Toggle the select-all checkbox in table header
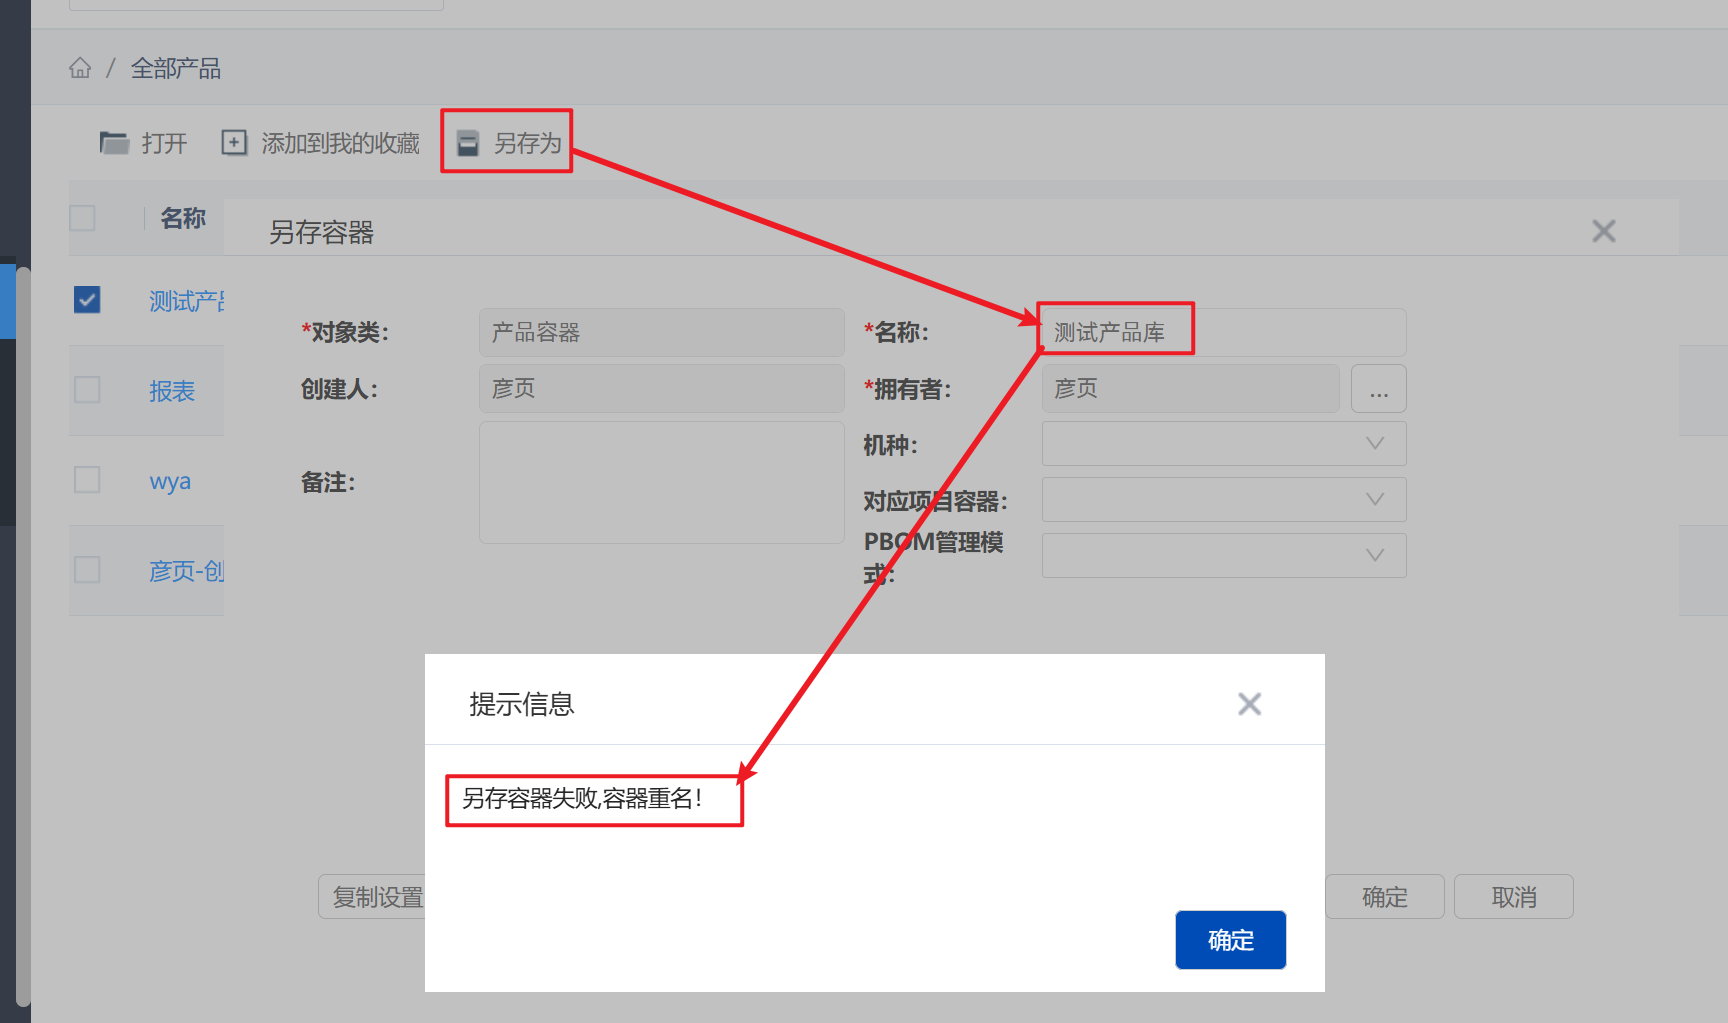 tap(82, 218)
